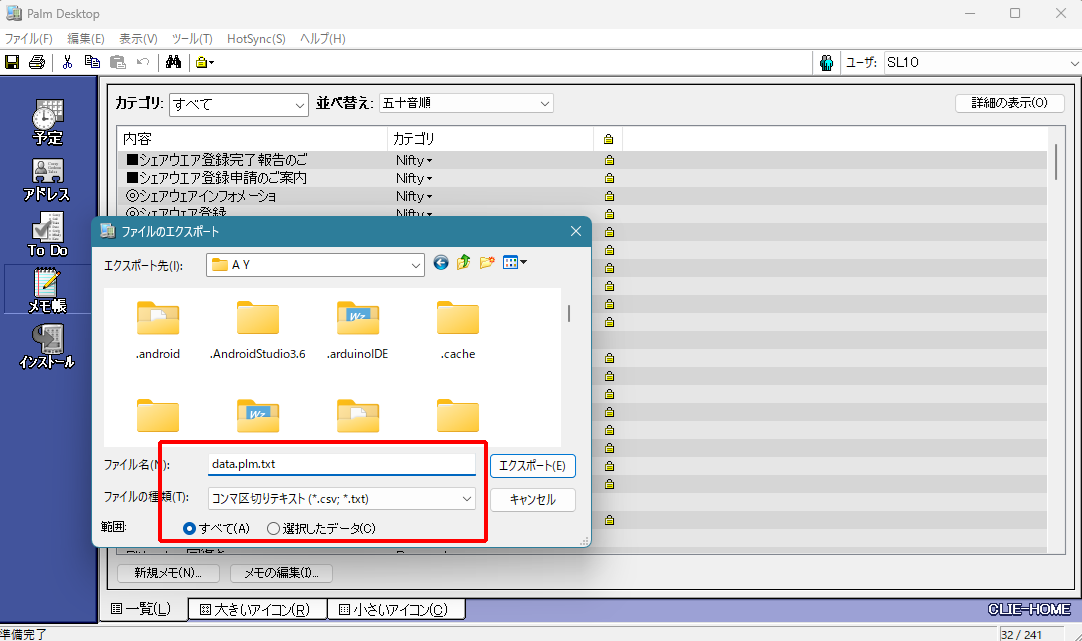Create new folder in export dialog

(487, 262)
